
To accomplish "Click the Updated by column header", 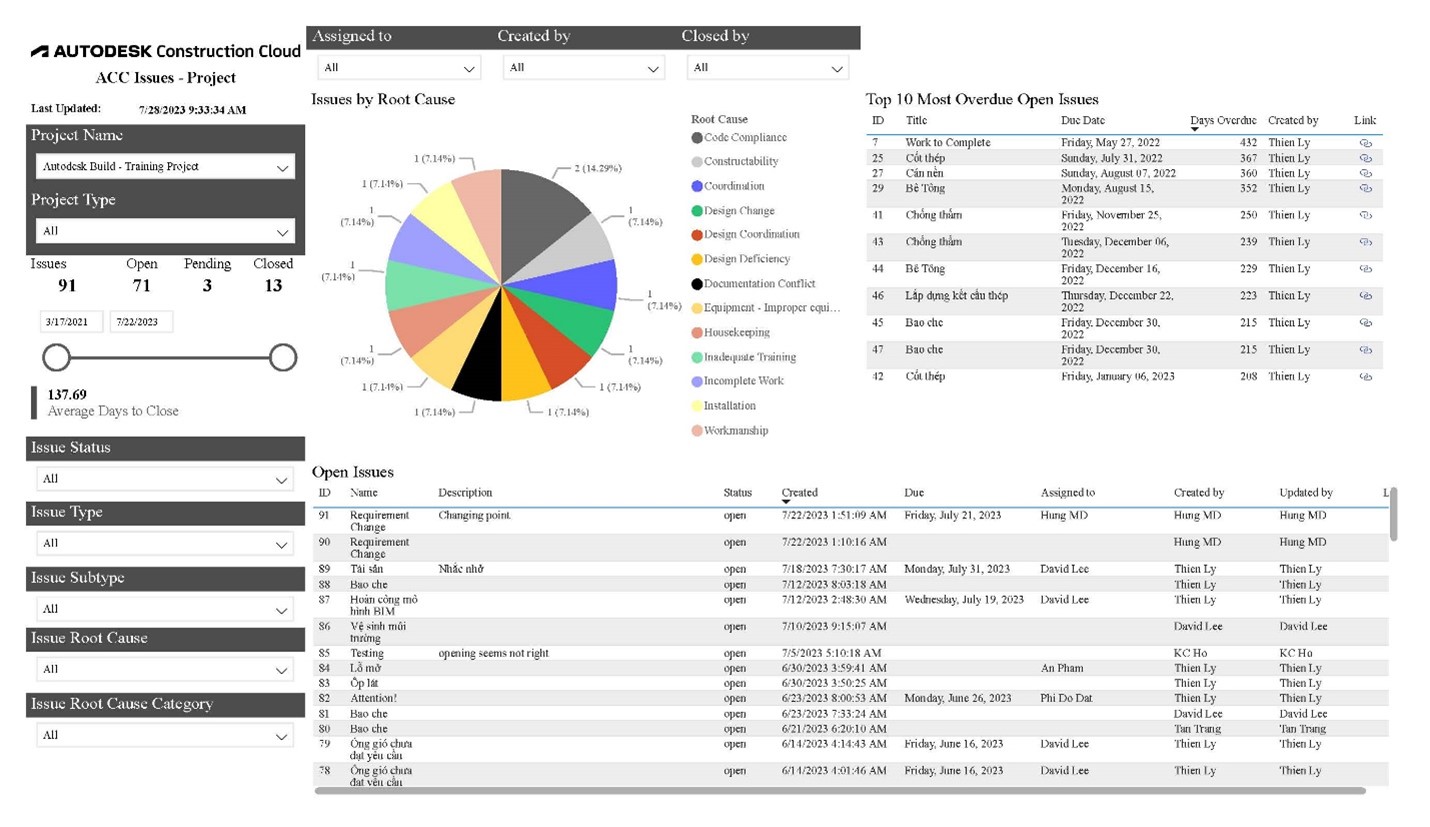I will (x=1305, y=492).
